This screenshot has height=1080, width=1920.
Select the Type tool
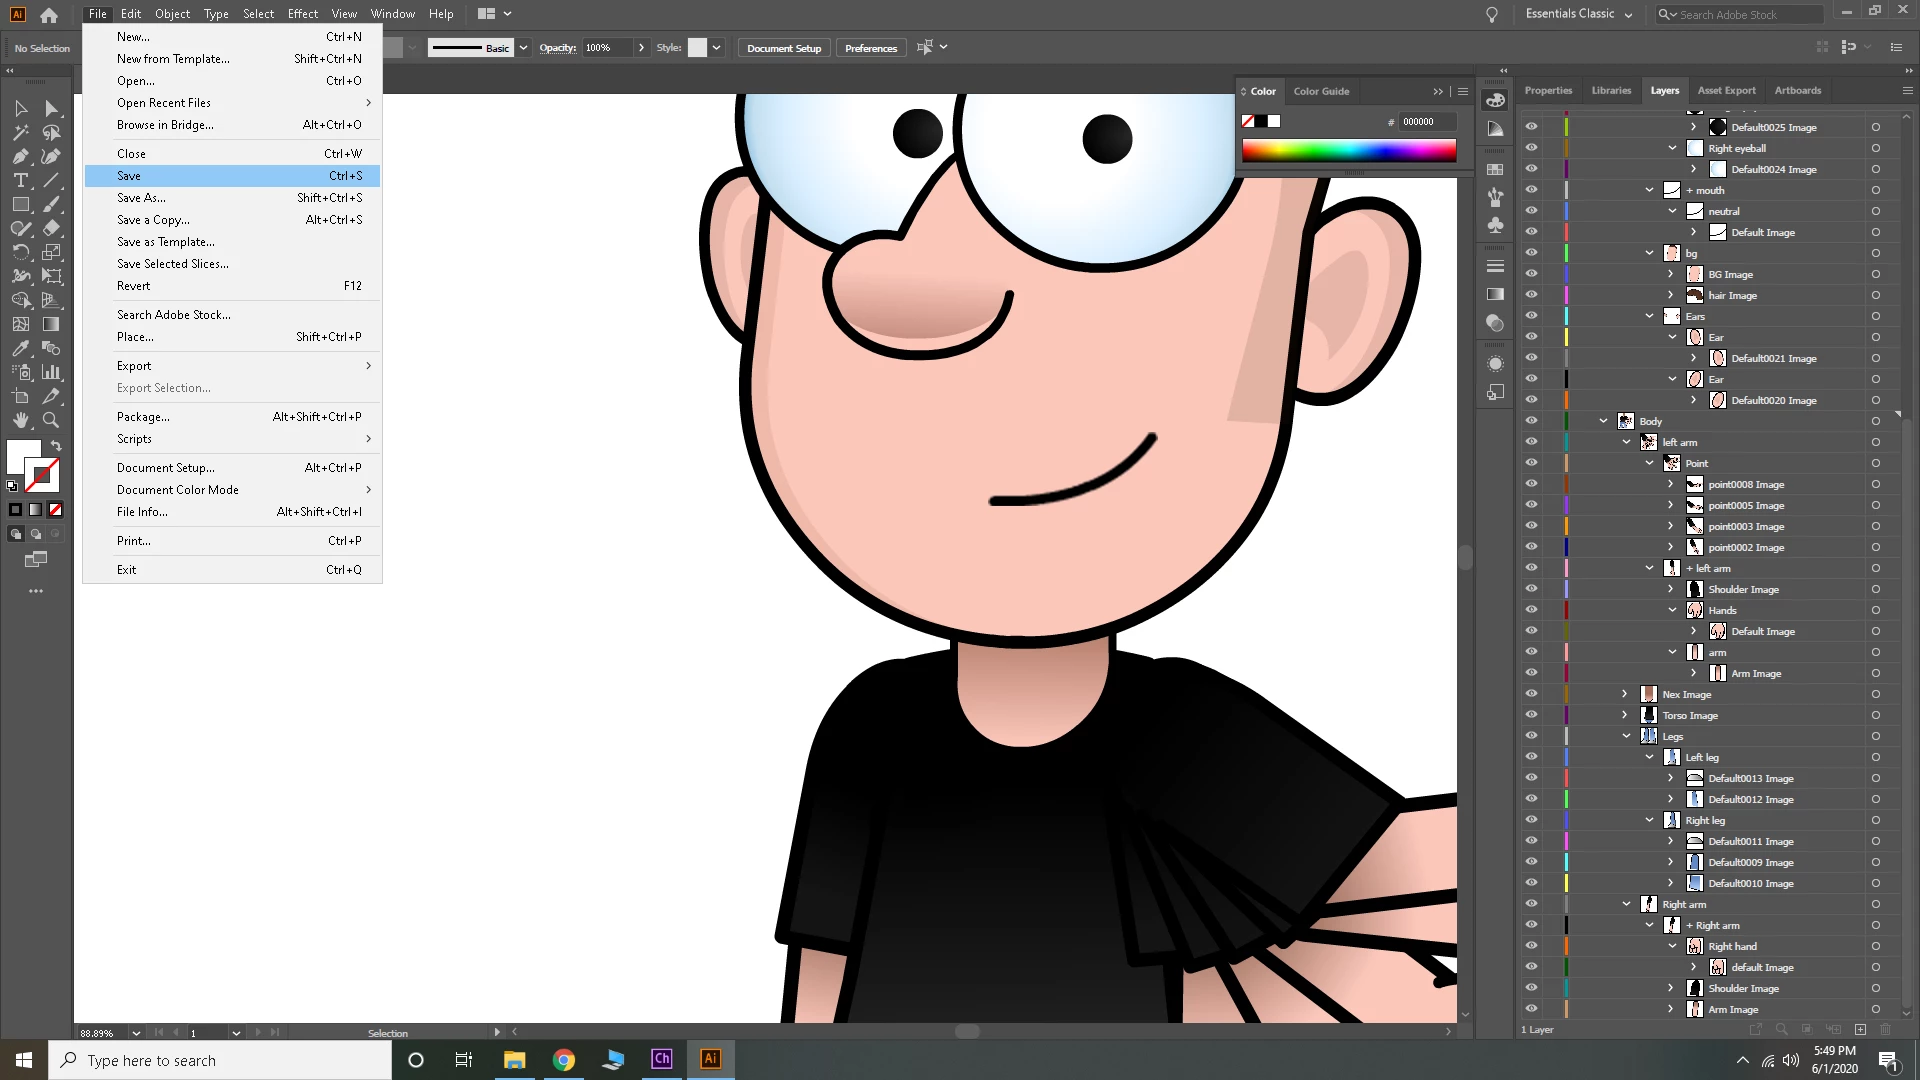[x=20, y=180]
